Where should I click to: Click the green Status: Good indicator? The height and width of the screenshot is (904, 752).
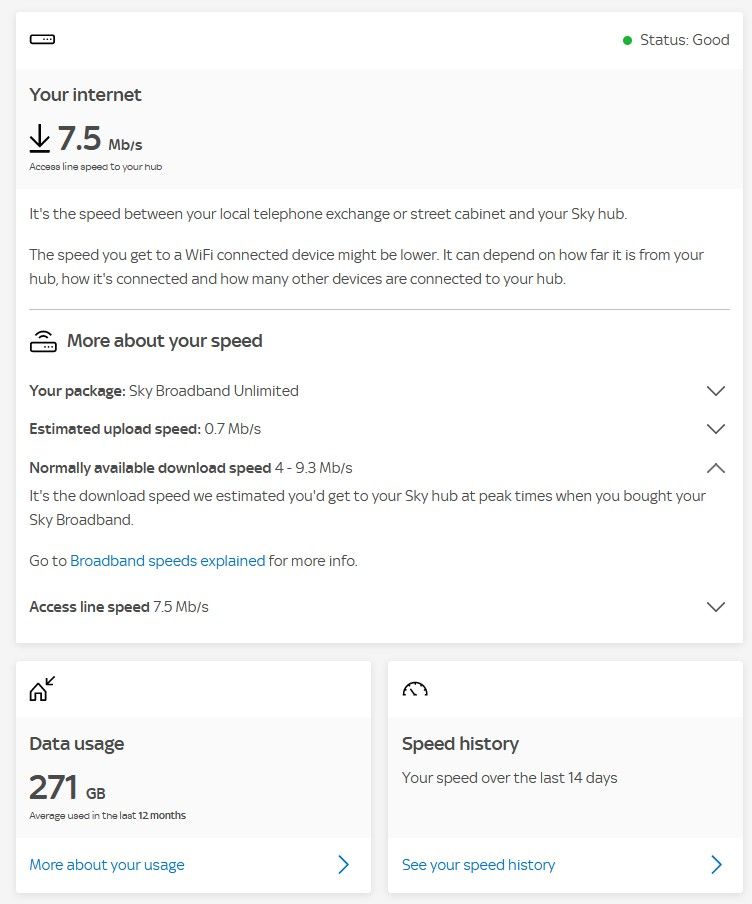[x=676, y=41]
